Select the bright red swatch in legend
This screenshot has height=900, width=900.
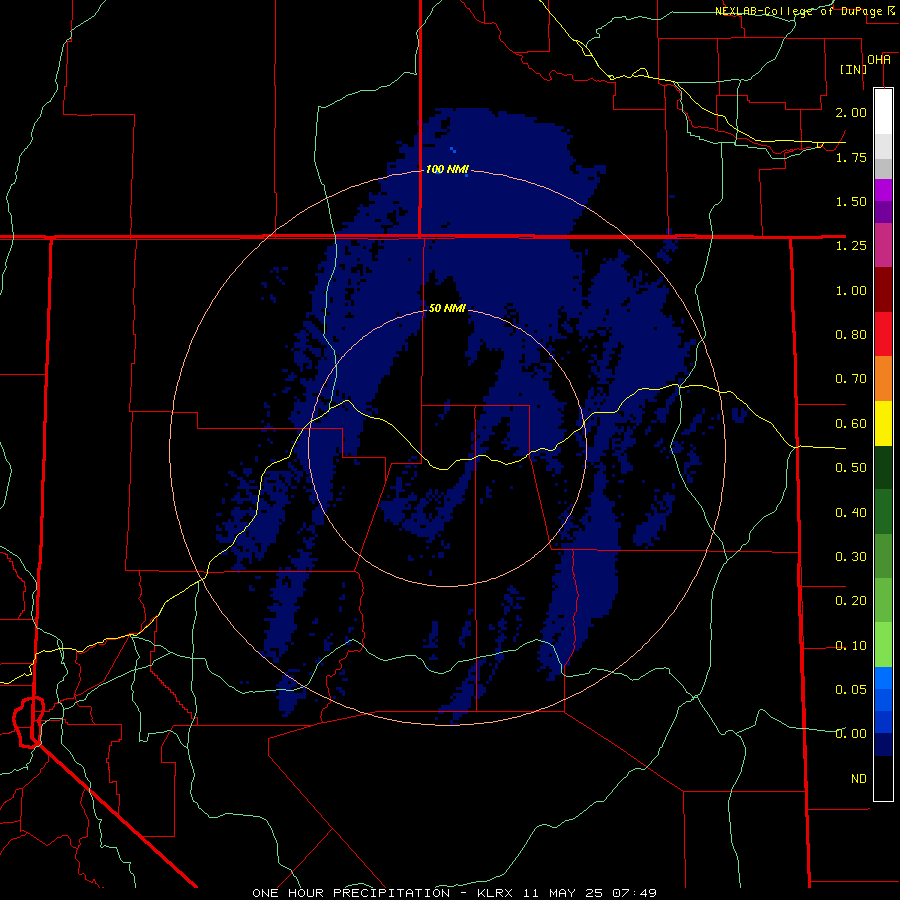point(883,334)
